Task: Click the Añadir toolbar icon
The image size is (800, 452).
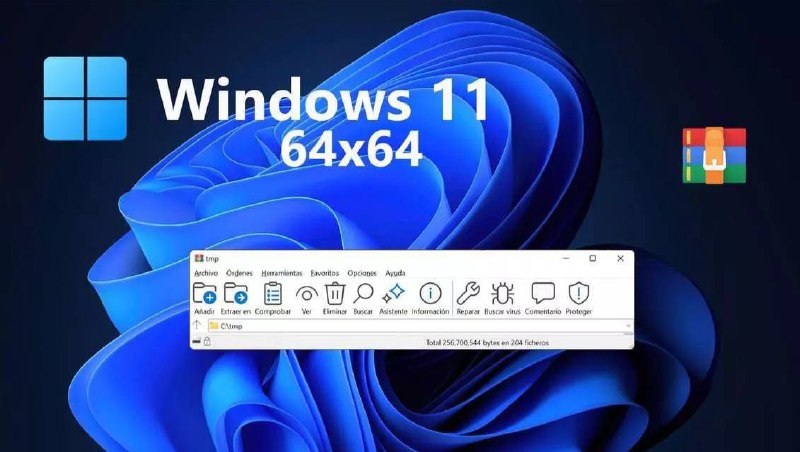Action: [204, 294]
